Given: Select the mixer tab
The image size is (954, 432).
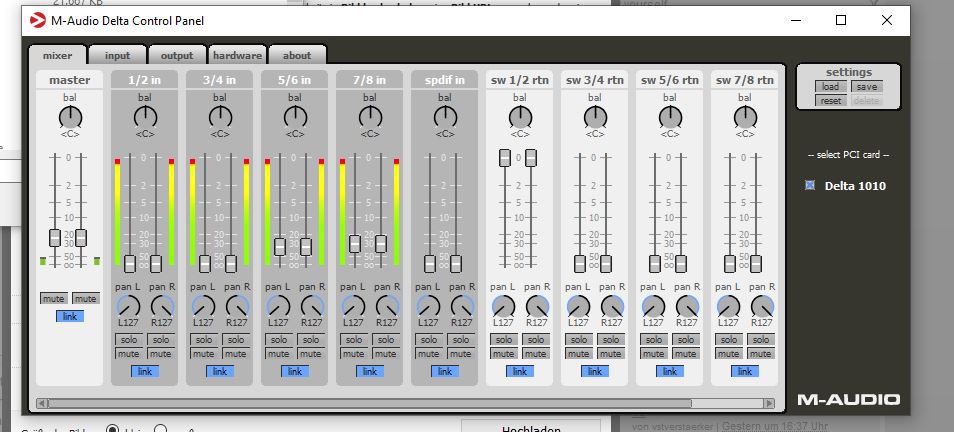Looking at the screenshot, I should click(57, 55).
